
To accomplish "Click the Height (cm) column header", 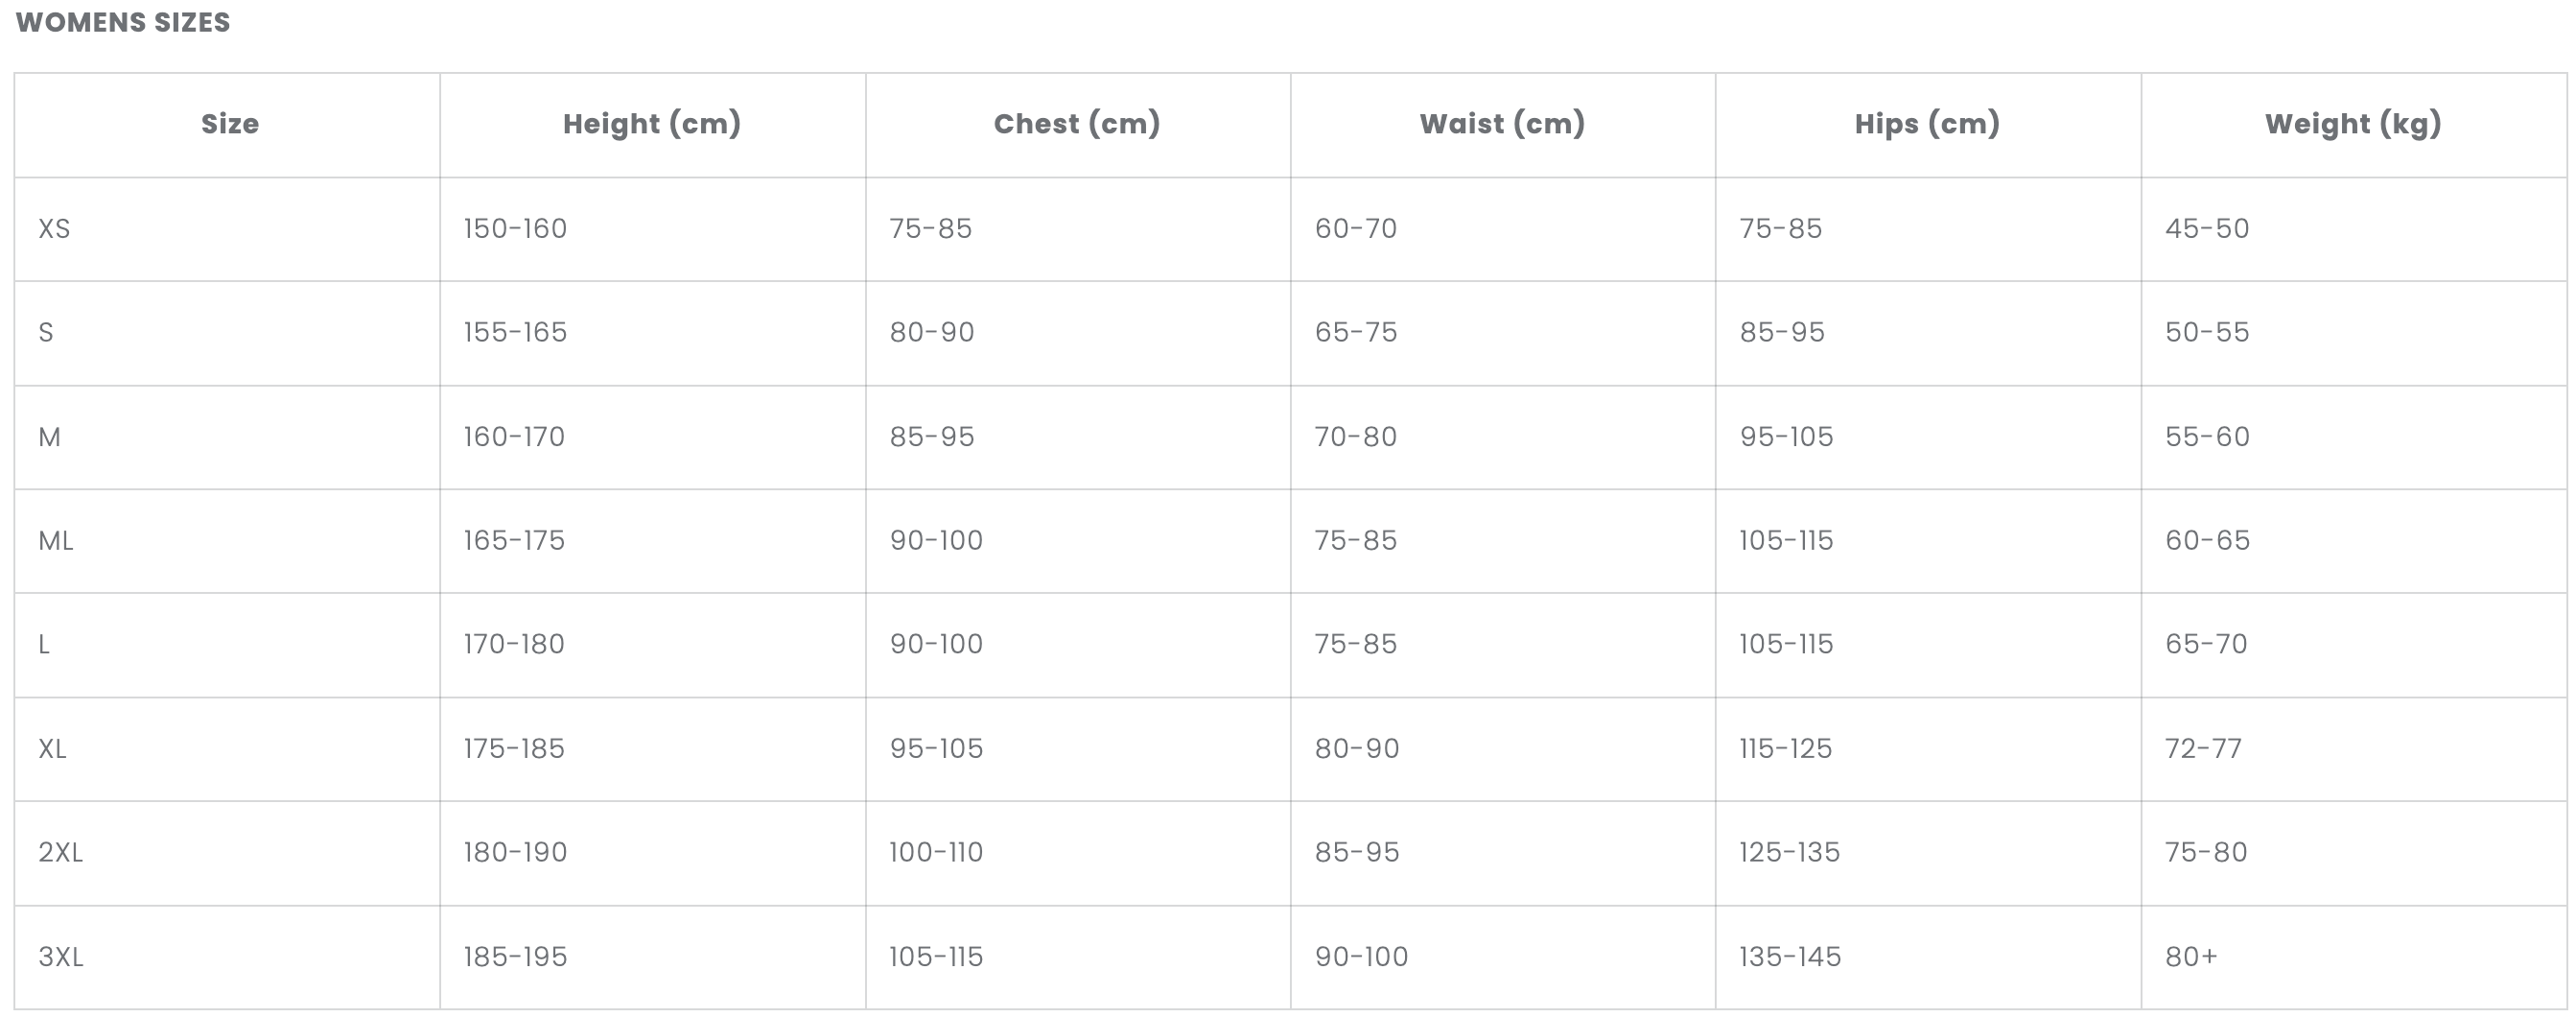I will (651, 124).
